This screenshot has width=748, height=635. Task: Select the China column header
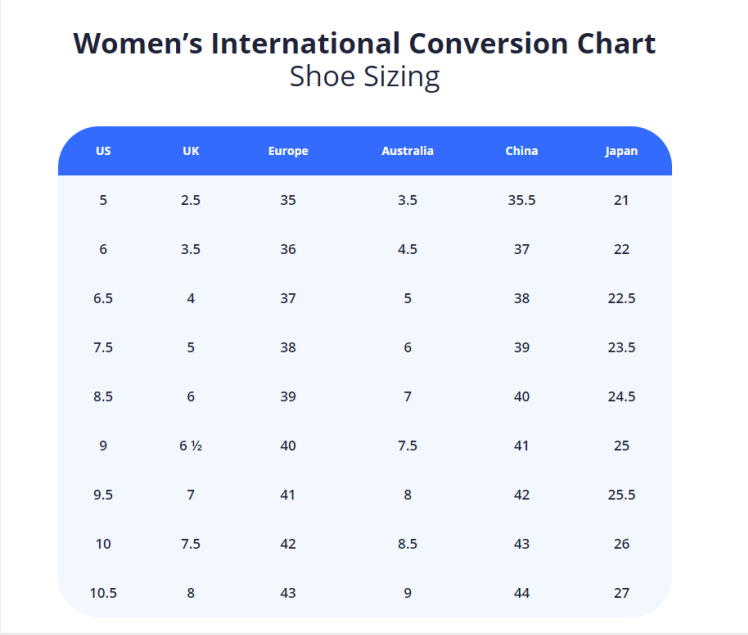521,151
